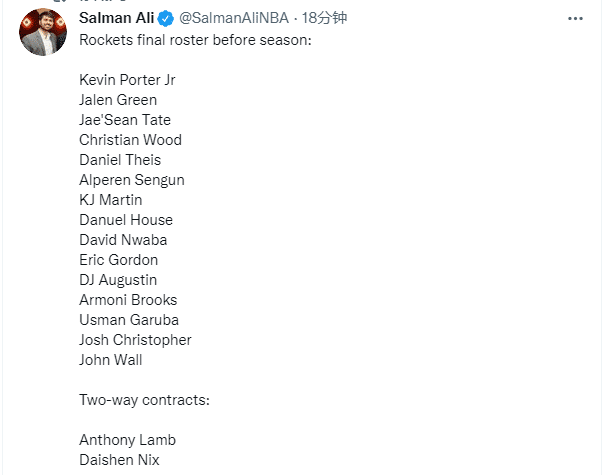Click on Alperen Sengun's name
Screen dimensions: 605x475
pos(132,179)
